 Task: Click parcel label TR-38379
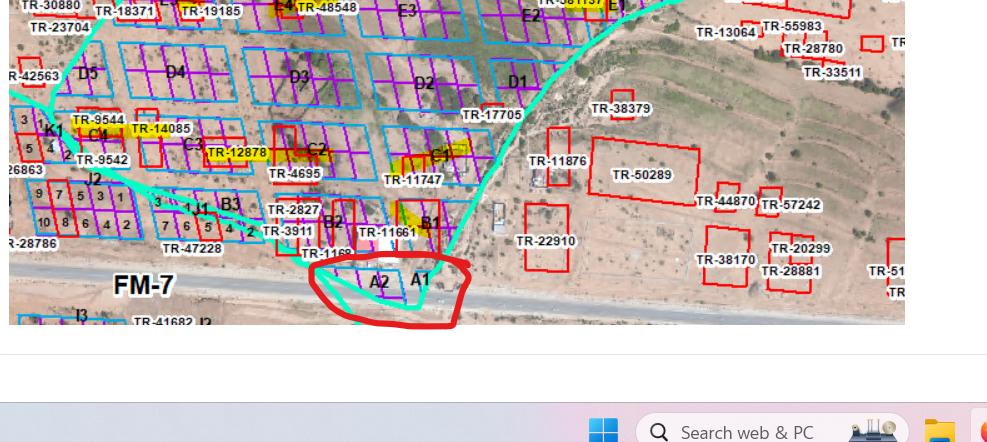coord(621,109)
